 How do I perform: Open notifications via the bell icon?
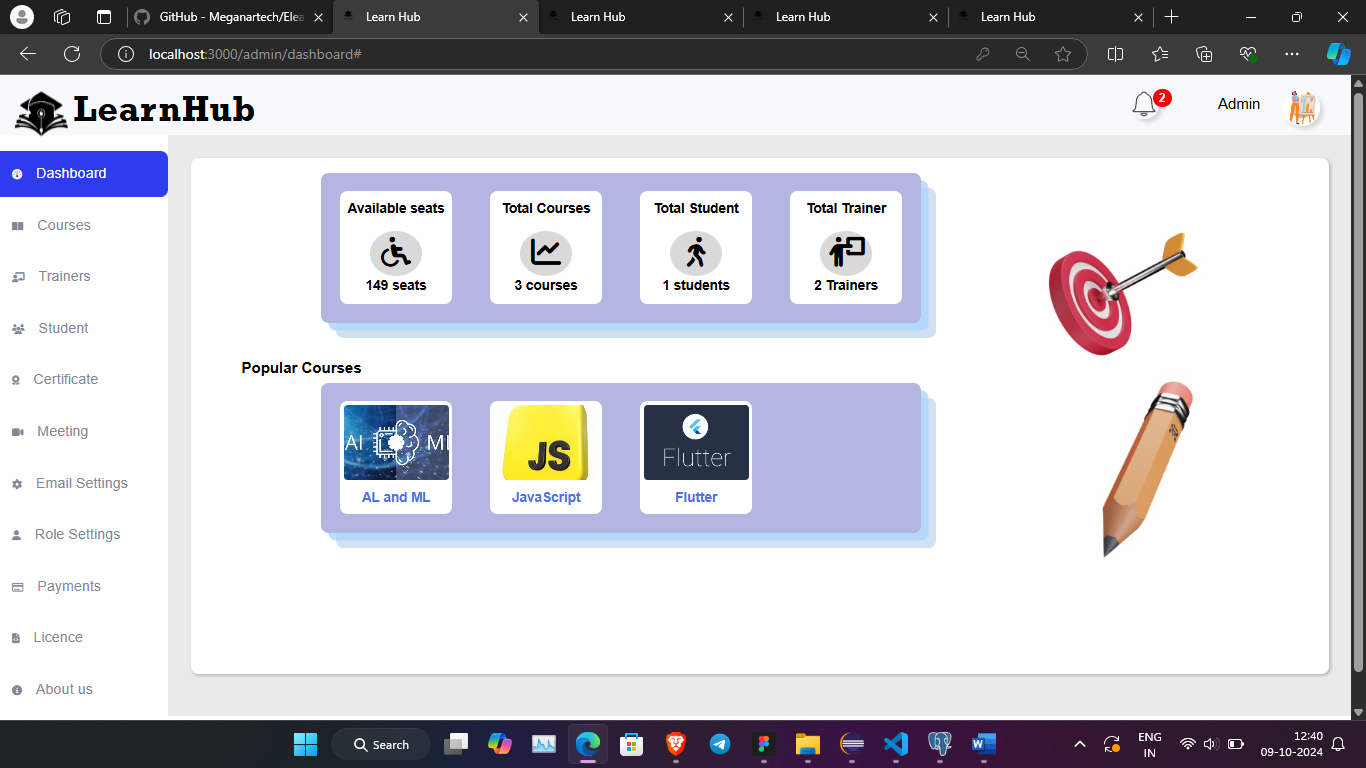click(x=1144, y=104)
